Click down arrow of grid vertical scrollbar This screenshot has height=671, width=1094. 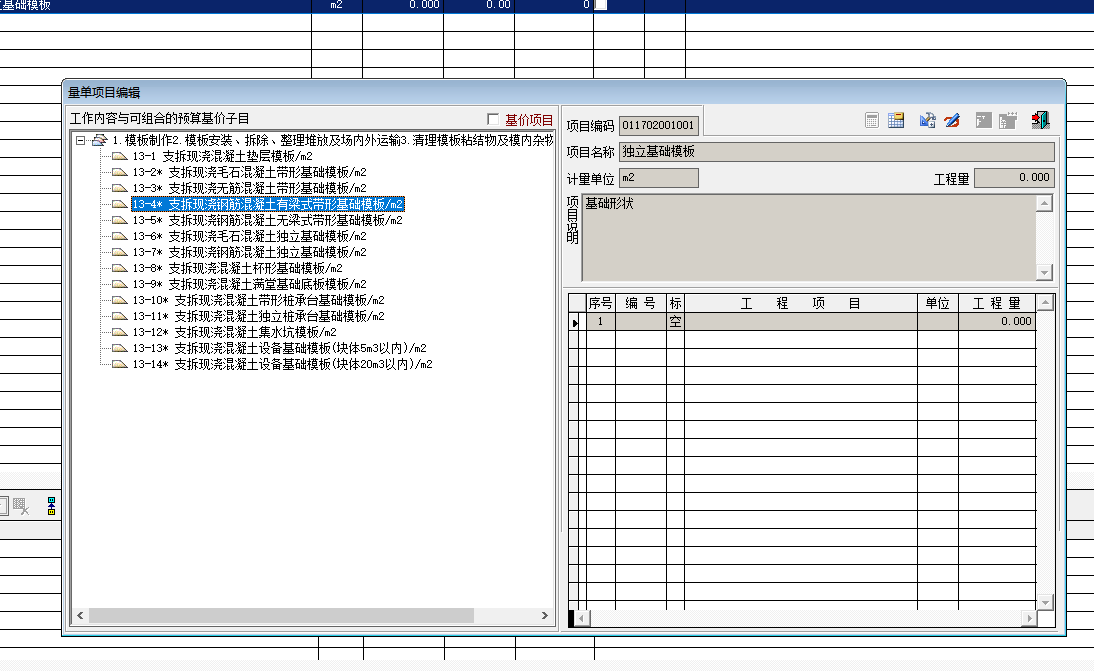tap(1045, 602)
